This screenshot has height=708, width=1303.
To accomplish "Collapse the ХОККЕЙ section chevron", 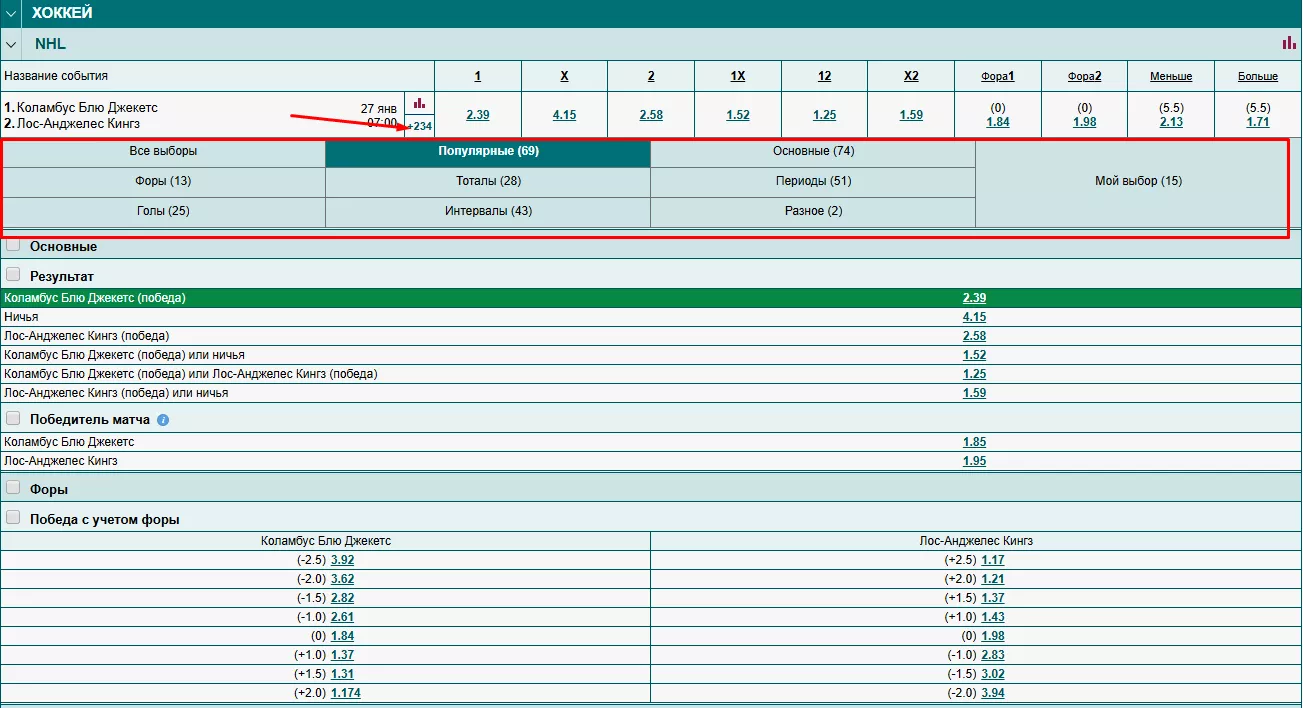I will pos(11,13).
